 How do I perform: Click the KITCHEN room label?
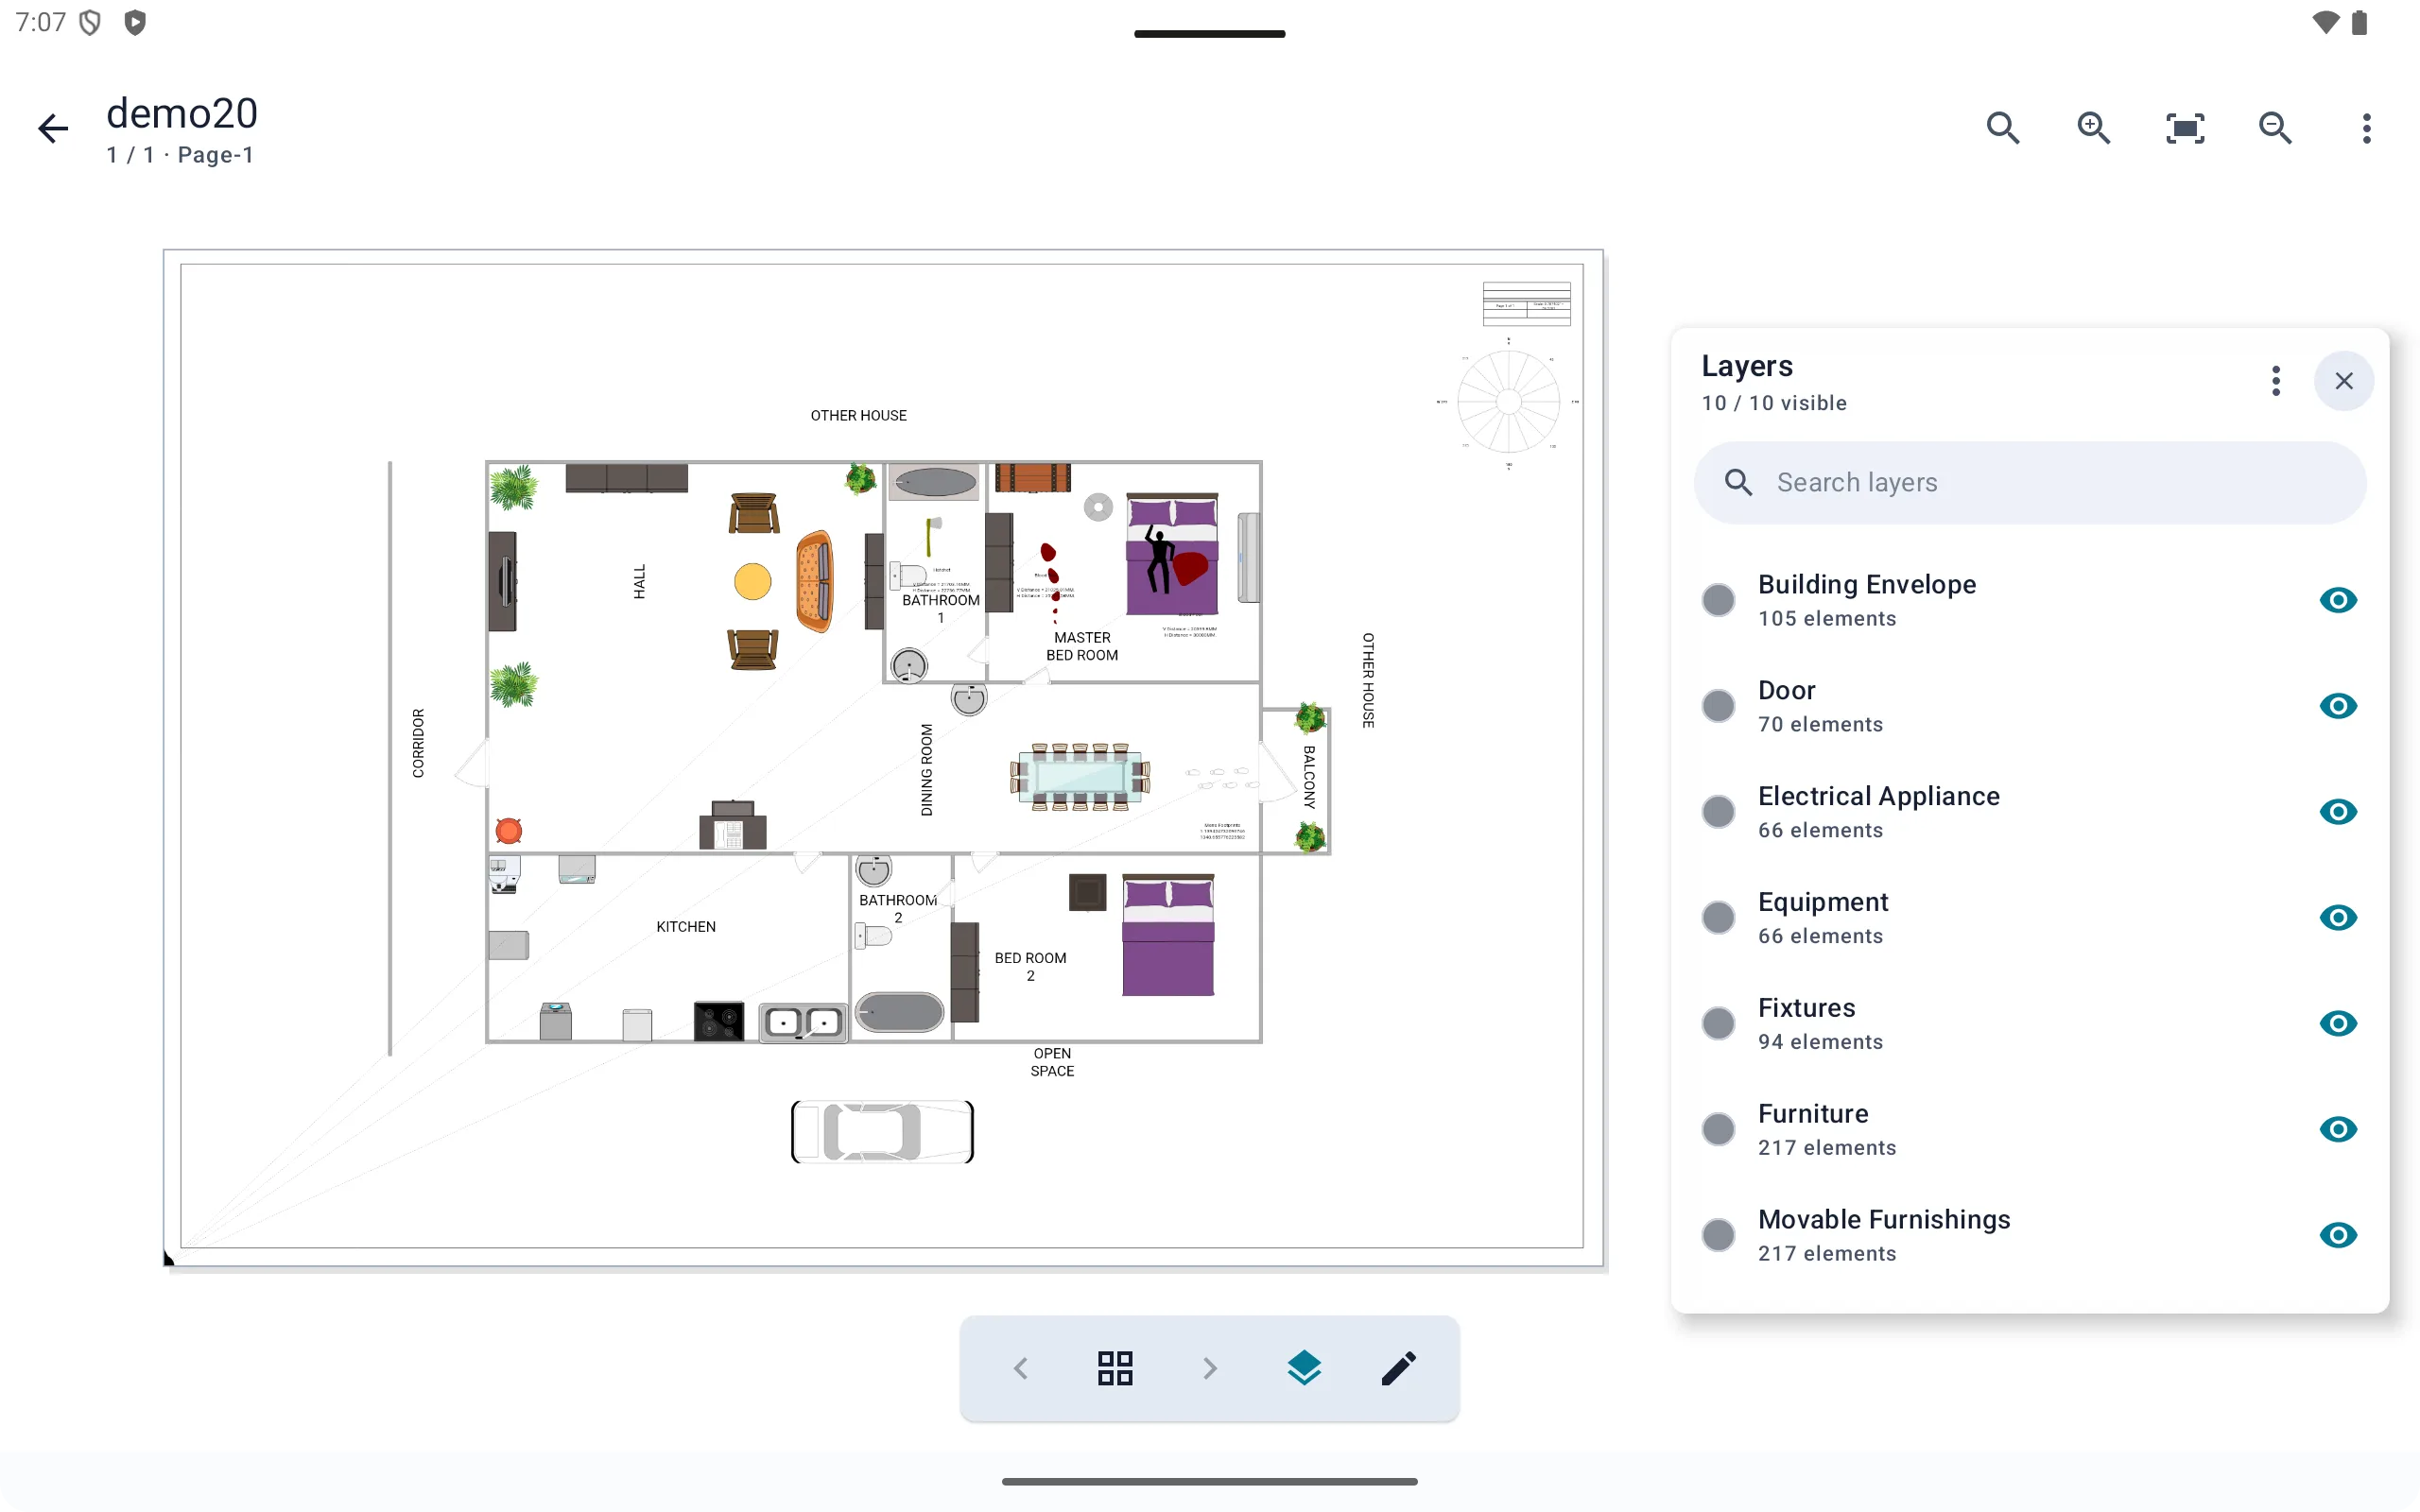pos(686,927)
